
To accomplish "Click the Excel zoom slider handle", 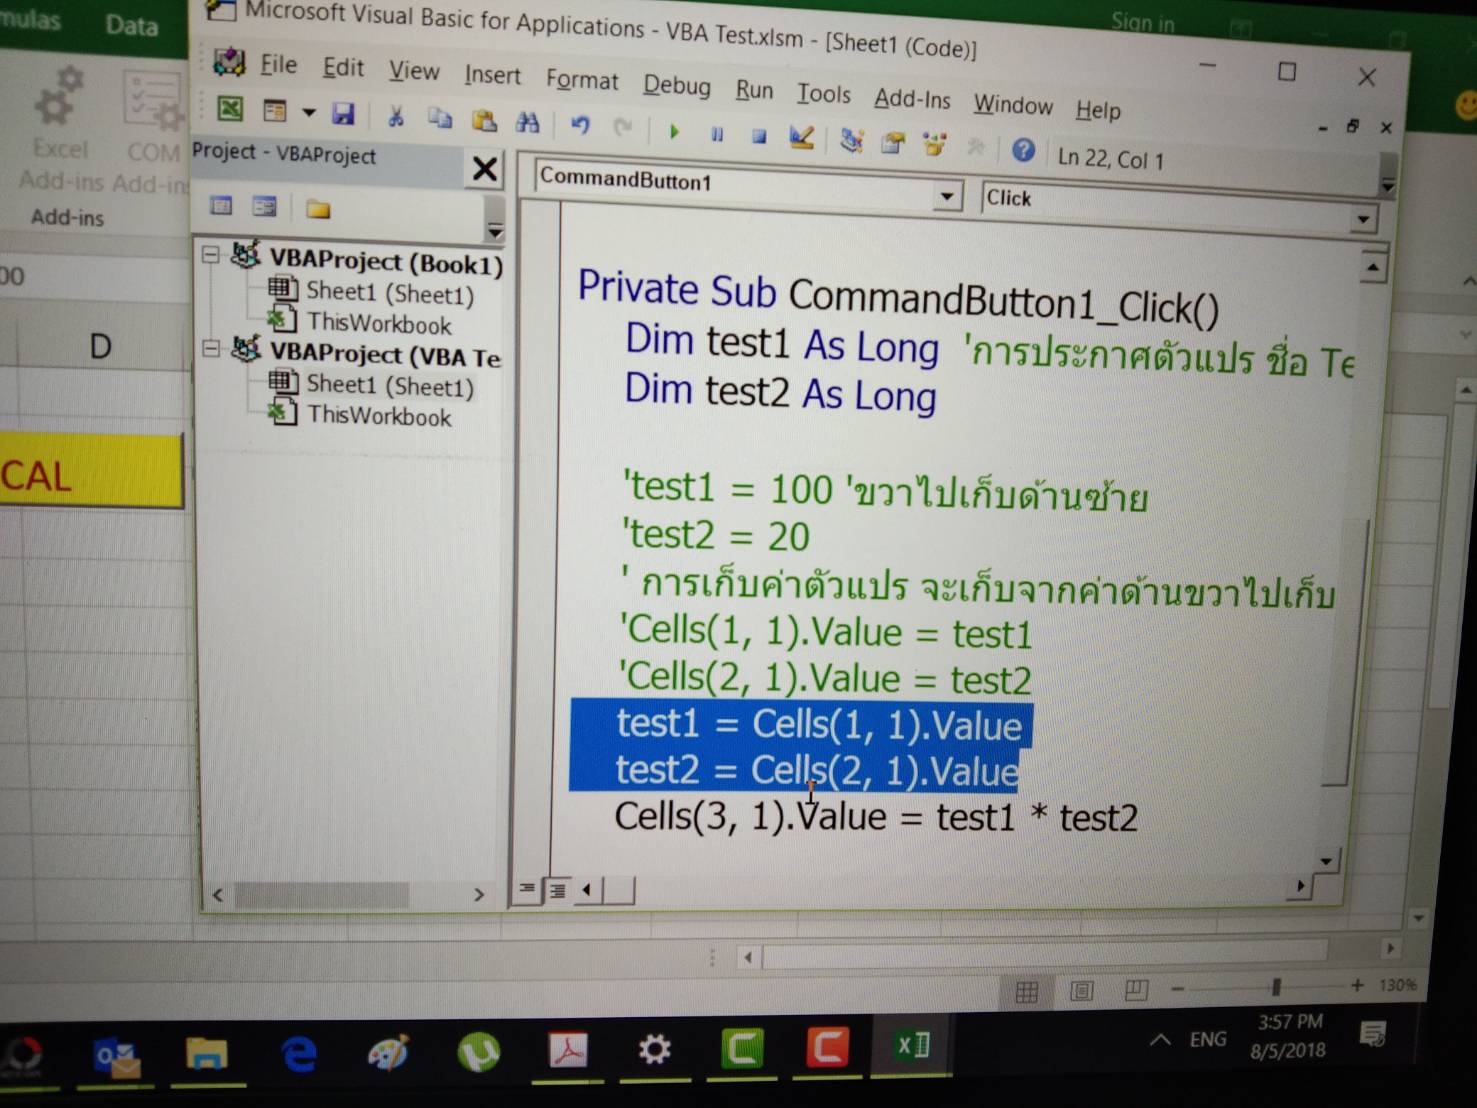I will click(1275, 987).
